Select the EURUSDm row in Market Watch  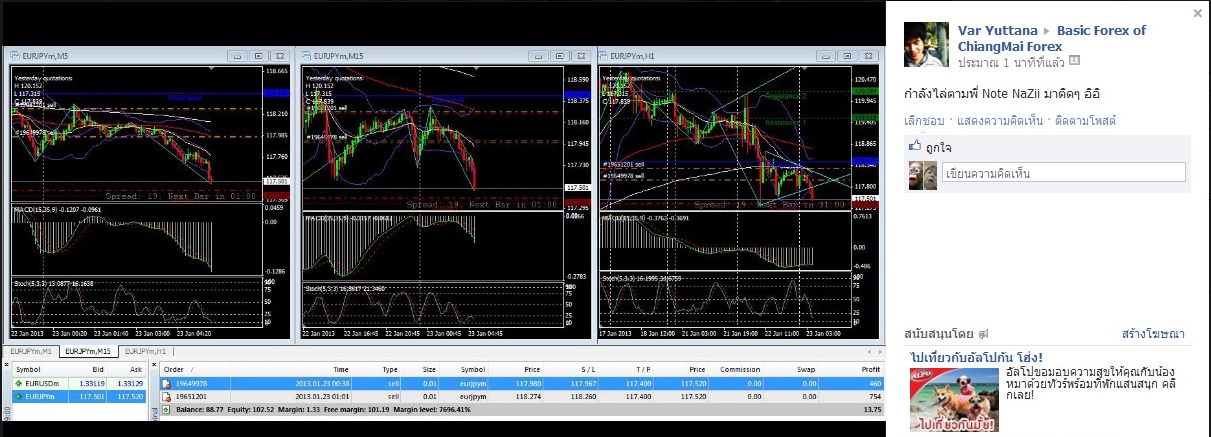point(78,383)
